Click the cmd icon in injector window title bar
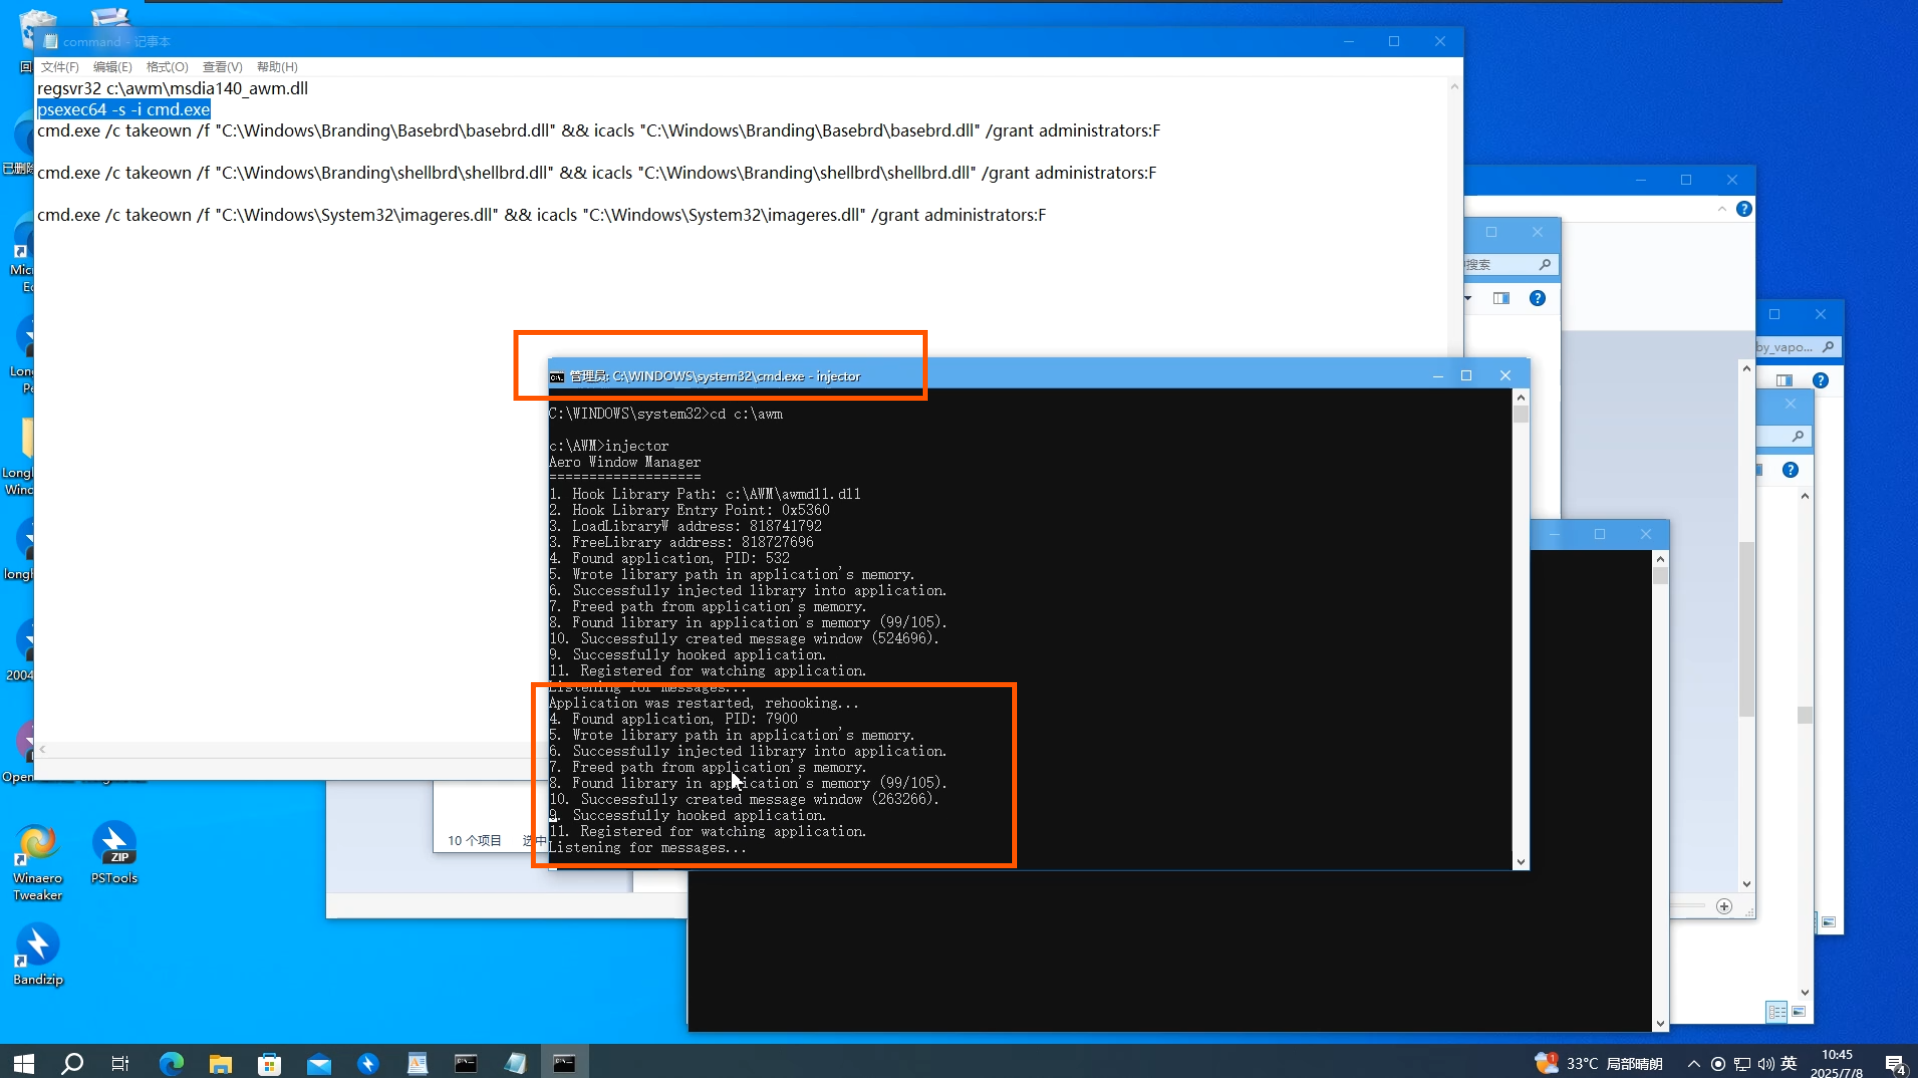Viewport: 1918px width, 1078px height. click(x=557, y=376)
